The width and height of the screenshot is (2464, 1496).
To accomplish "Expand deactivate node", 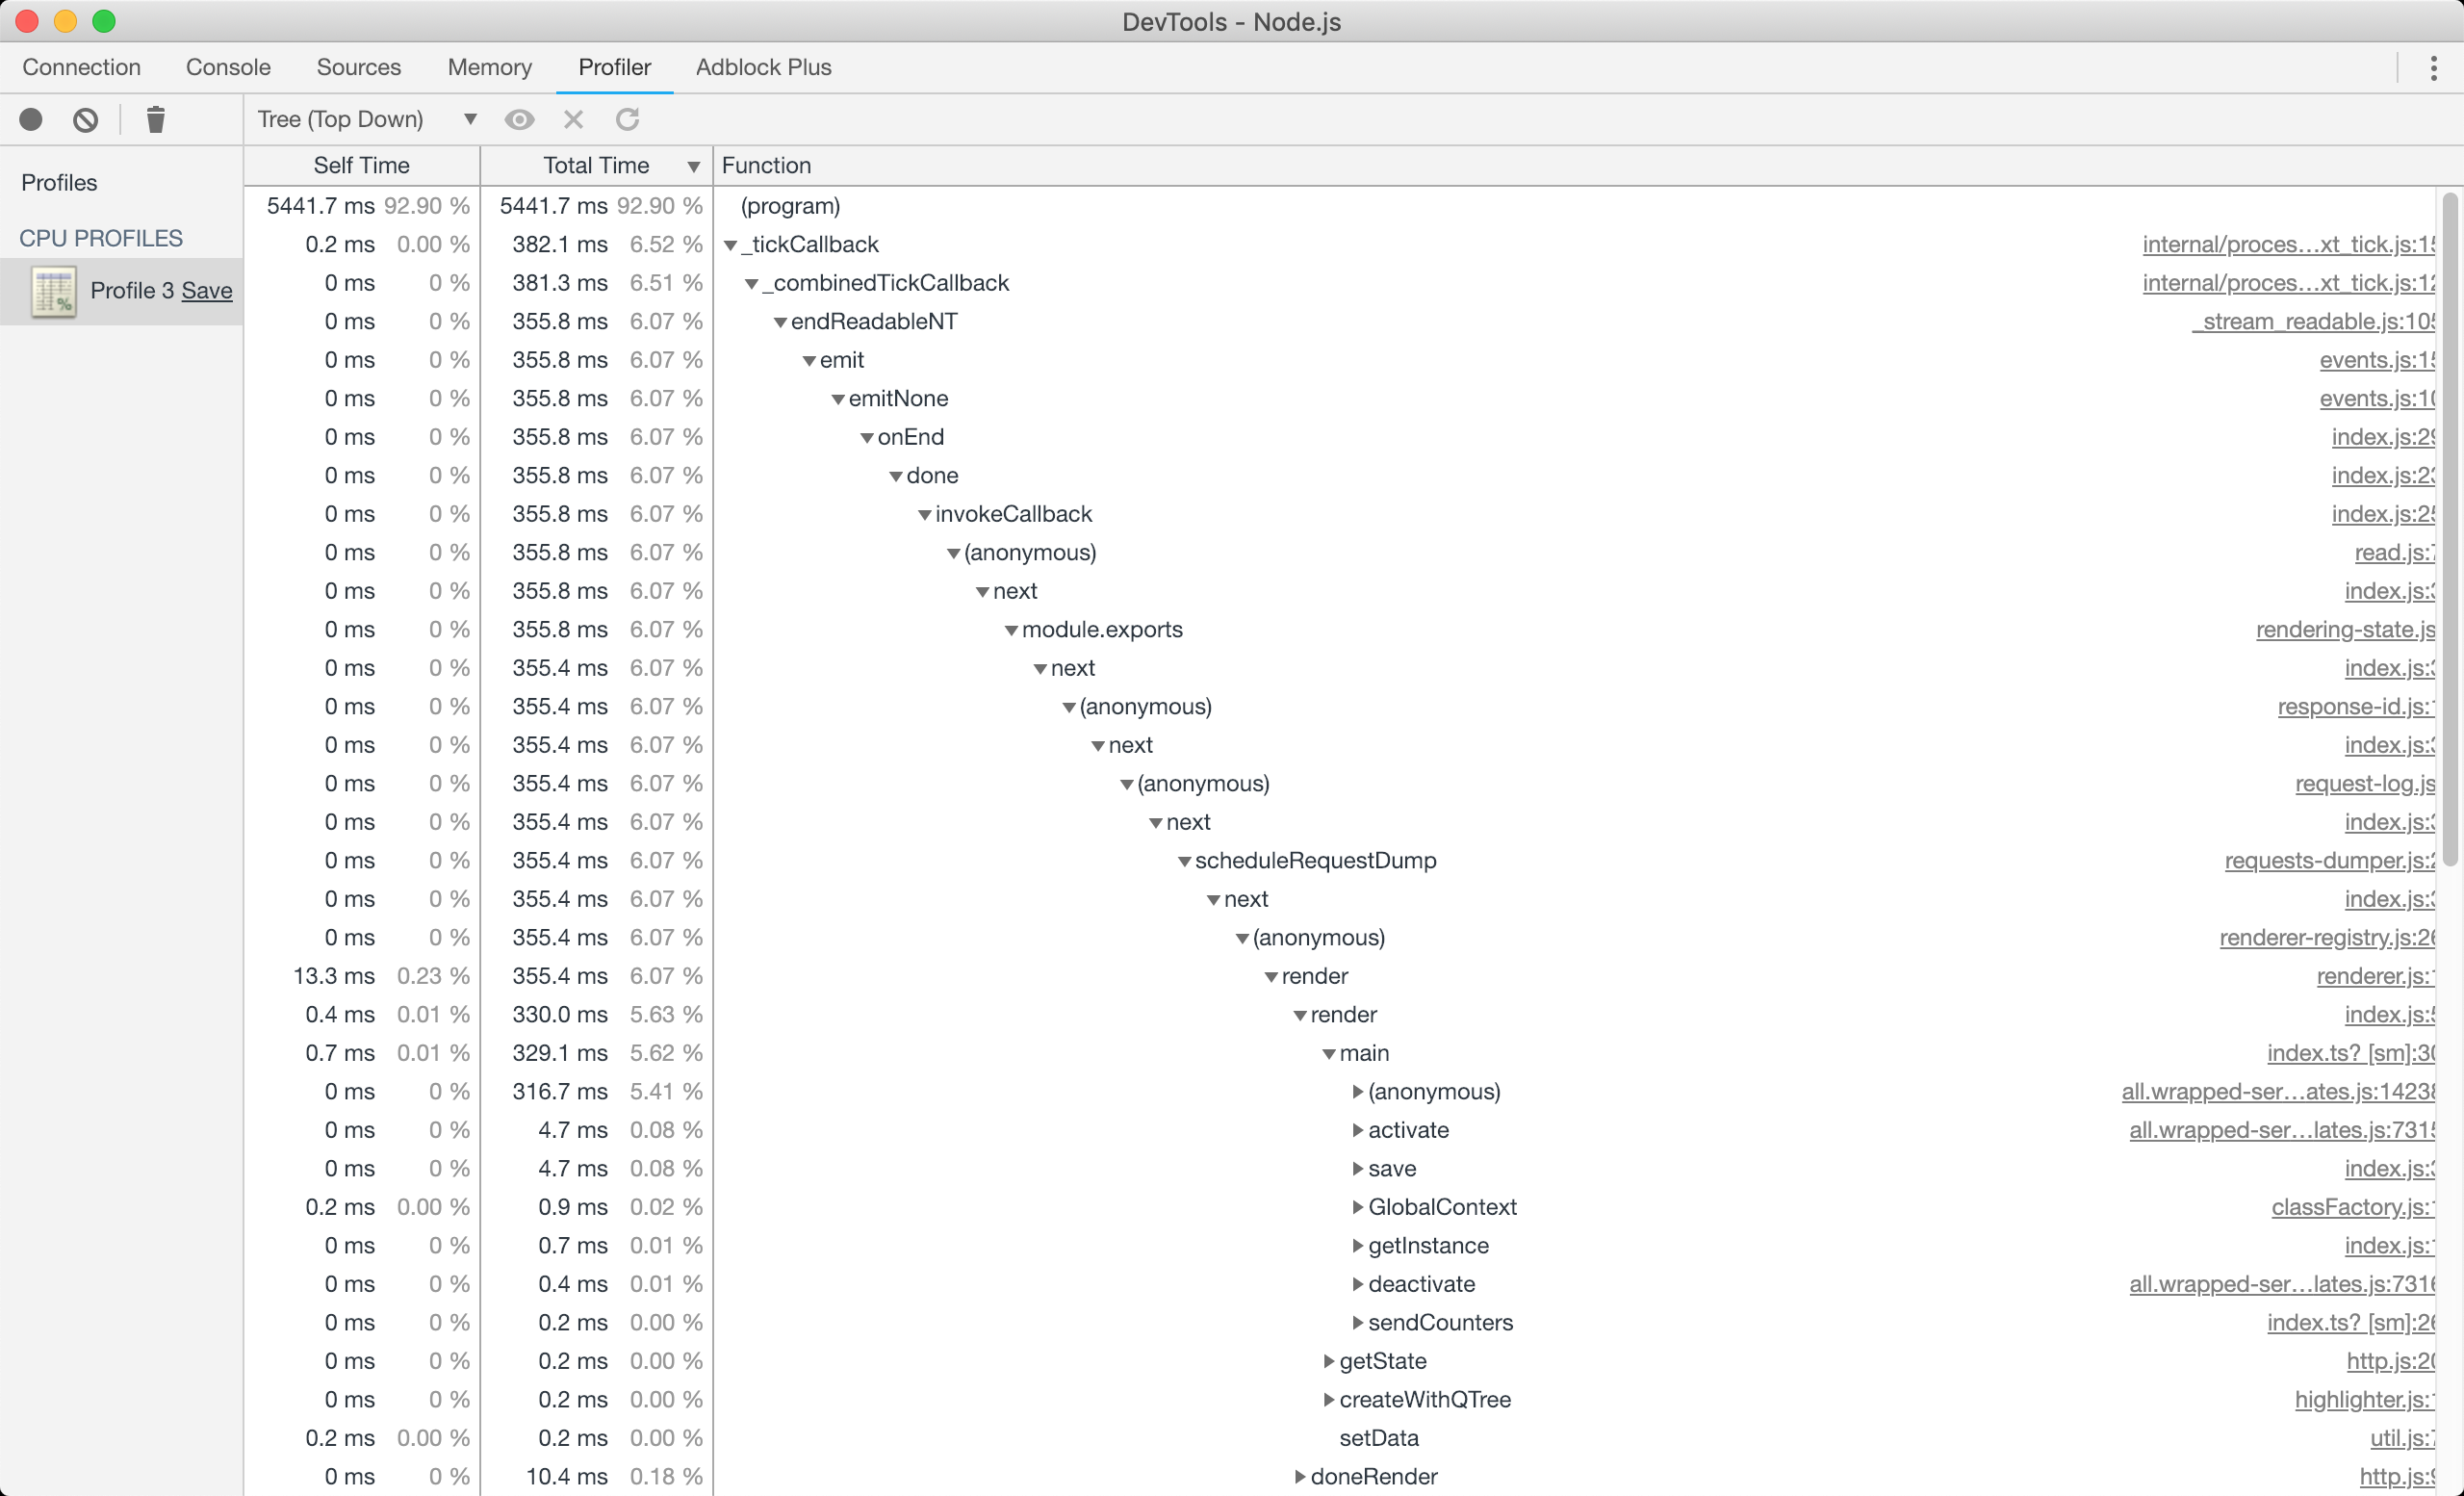I will coord(1358,1284).
